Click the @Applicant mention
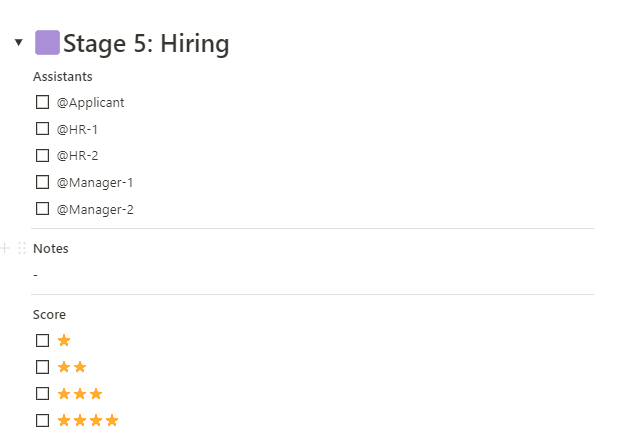 click(x=91, y=102)
